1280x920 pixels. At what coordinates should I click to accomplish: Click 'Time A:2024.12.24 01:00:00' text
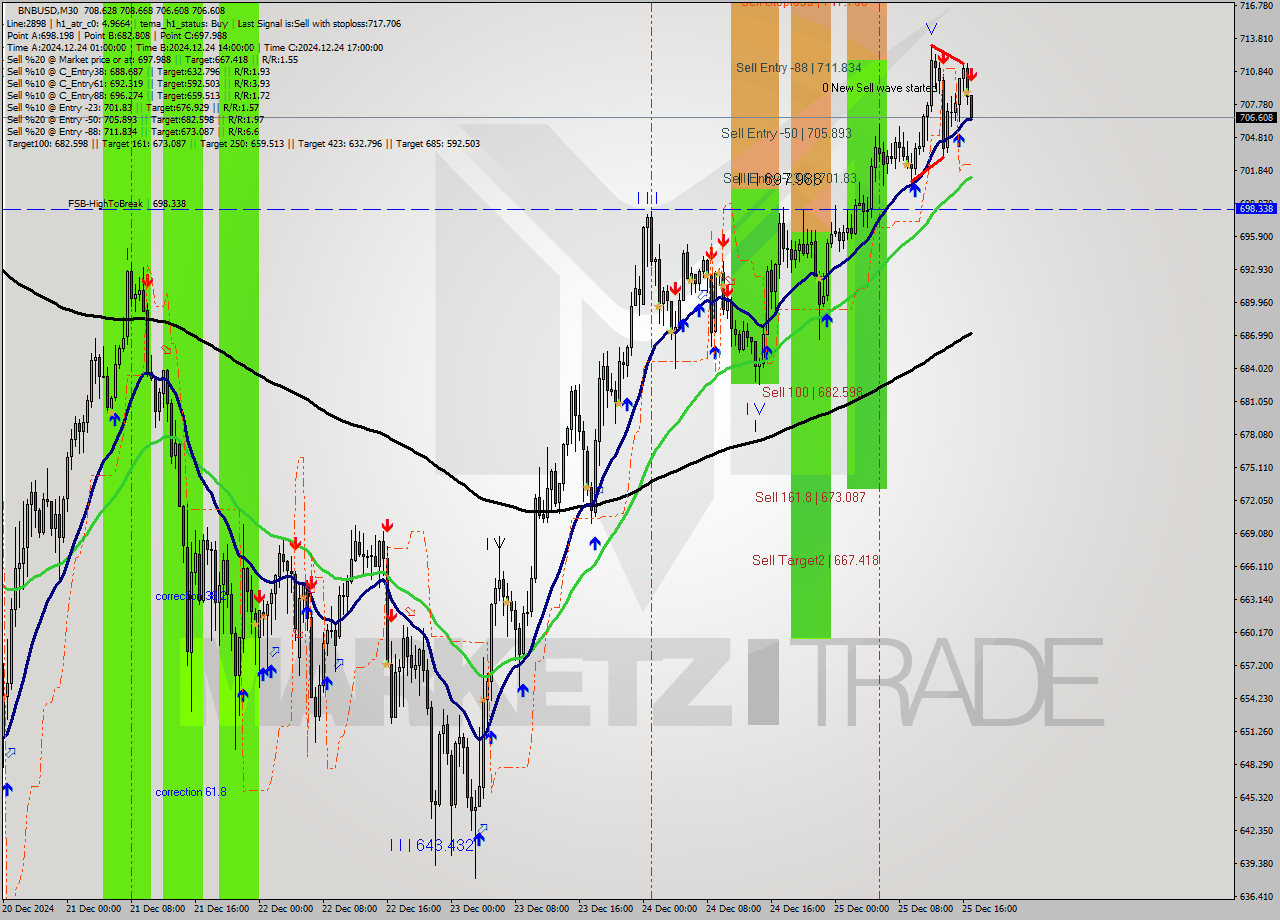(x=66, y=47)
